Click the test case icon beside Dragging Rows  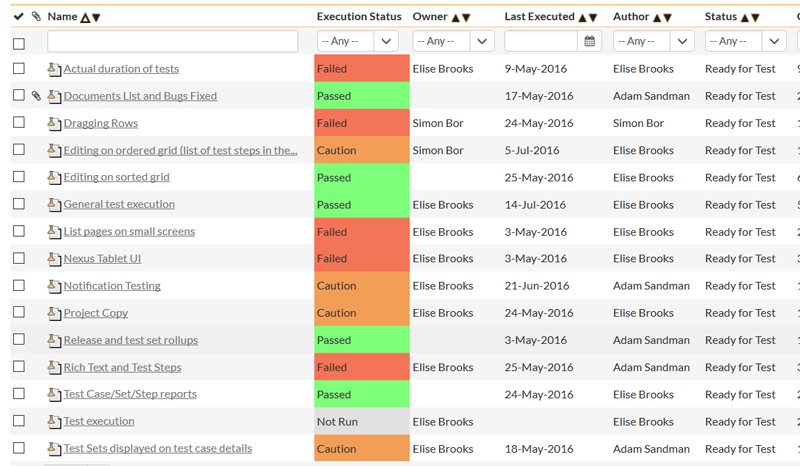(54, 124)
